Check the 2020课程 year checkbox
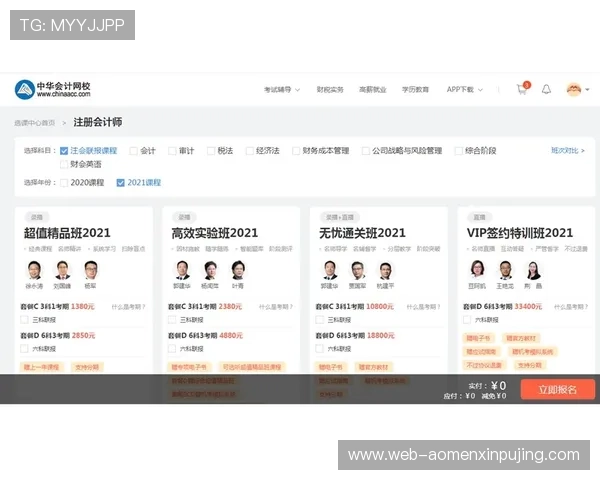Viewport: 600px width, 480px height. tap(64, 183)
